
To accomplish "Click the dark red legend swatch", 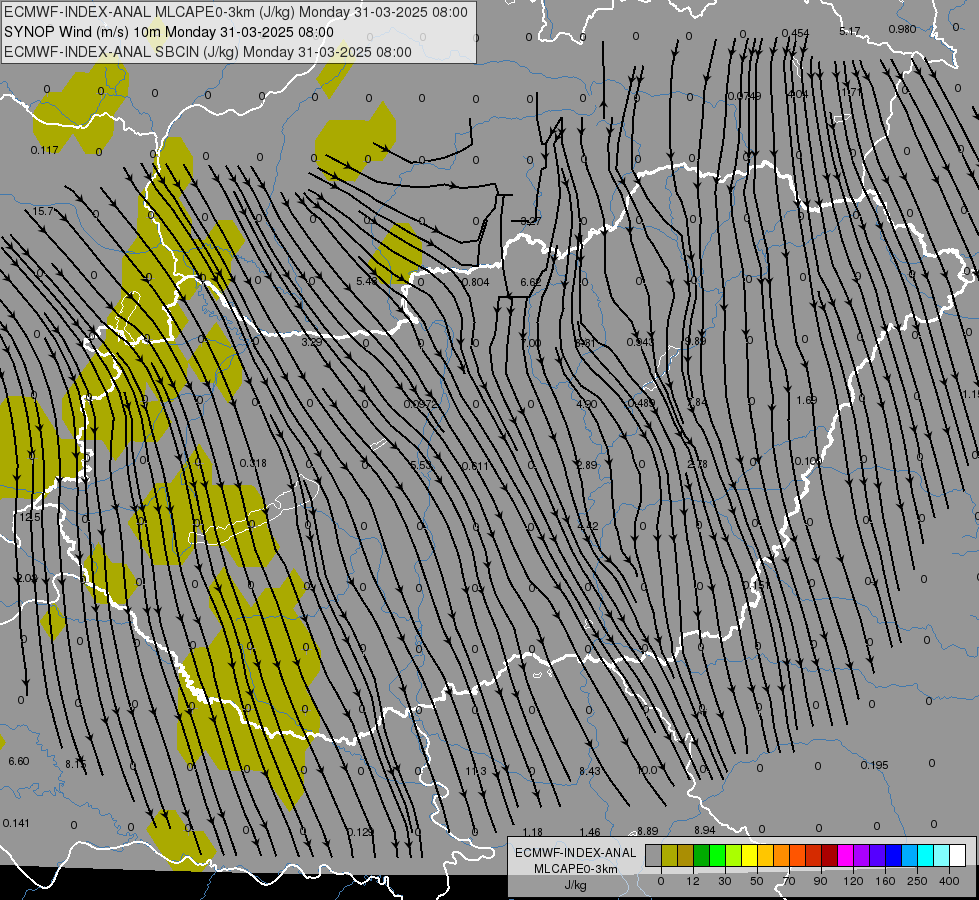I will 830,856.
